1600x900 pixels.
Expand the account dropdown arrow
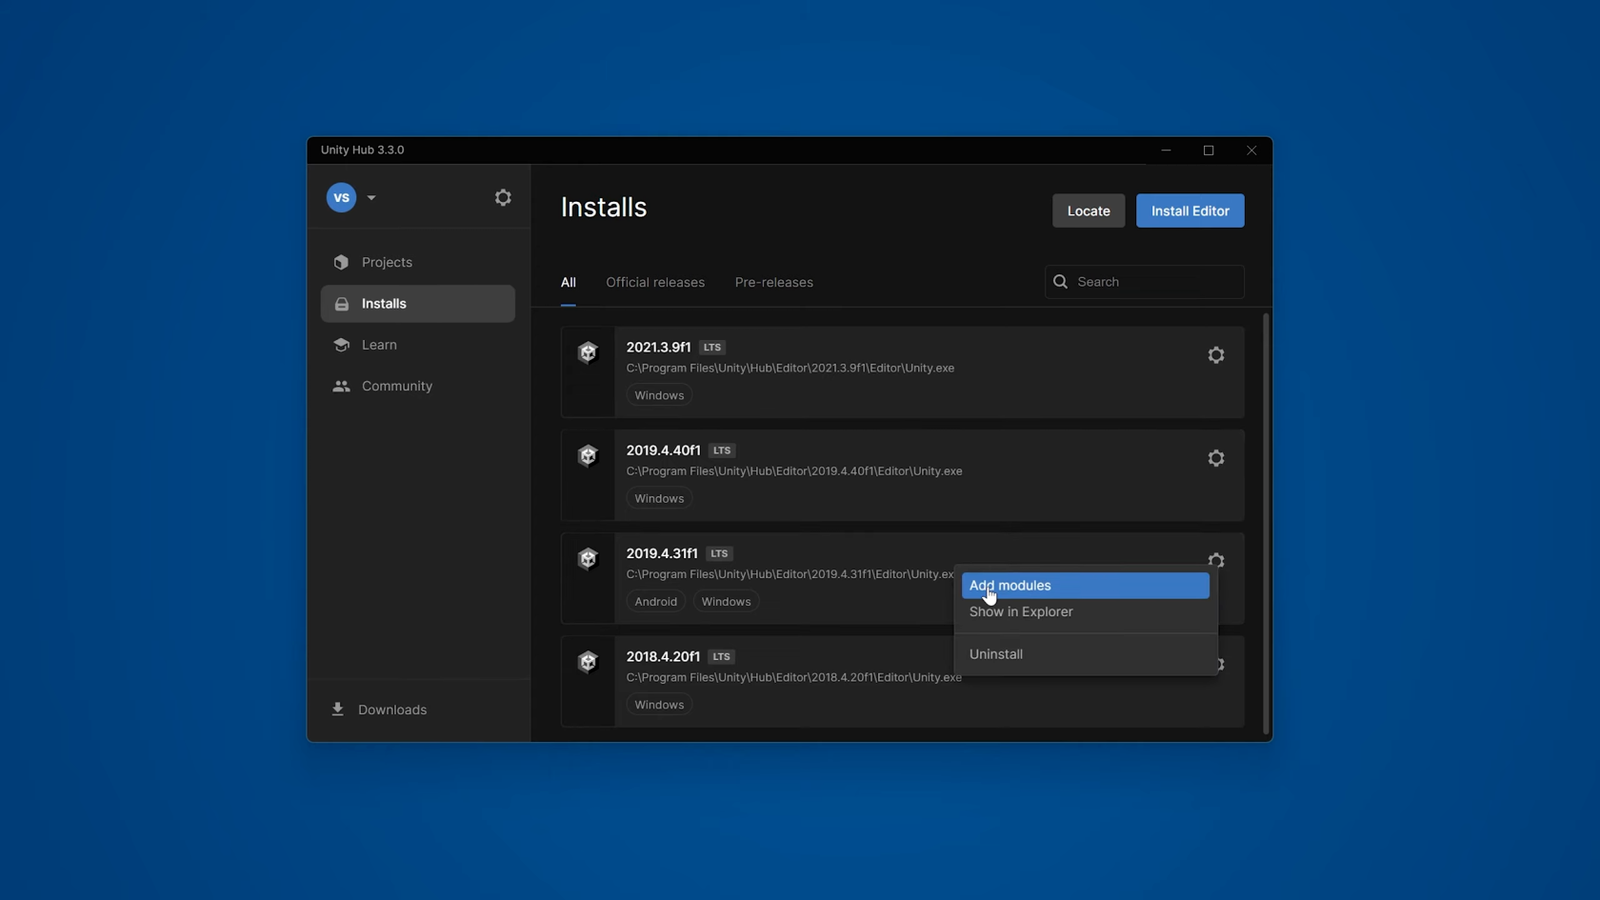[x=371, y=198]
